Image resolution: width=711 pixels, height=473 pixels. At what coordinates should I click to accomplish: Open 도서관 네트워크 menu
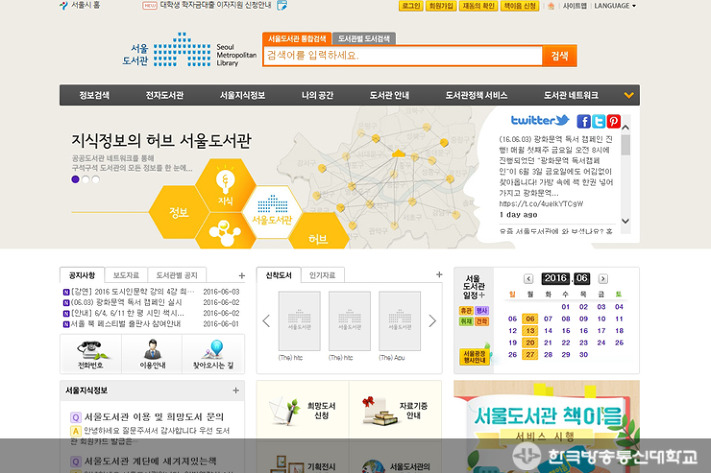(571, 95)
